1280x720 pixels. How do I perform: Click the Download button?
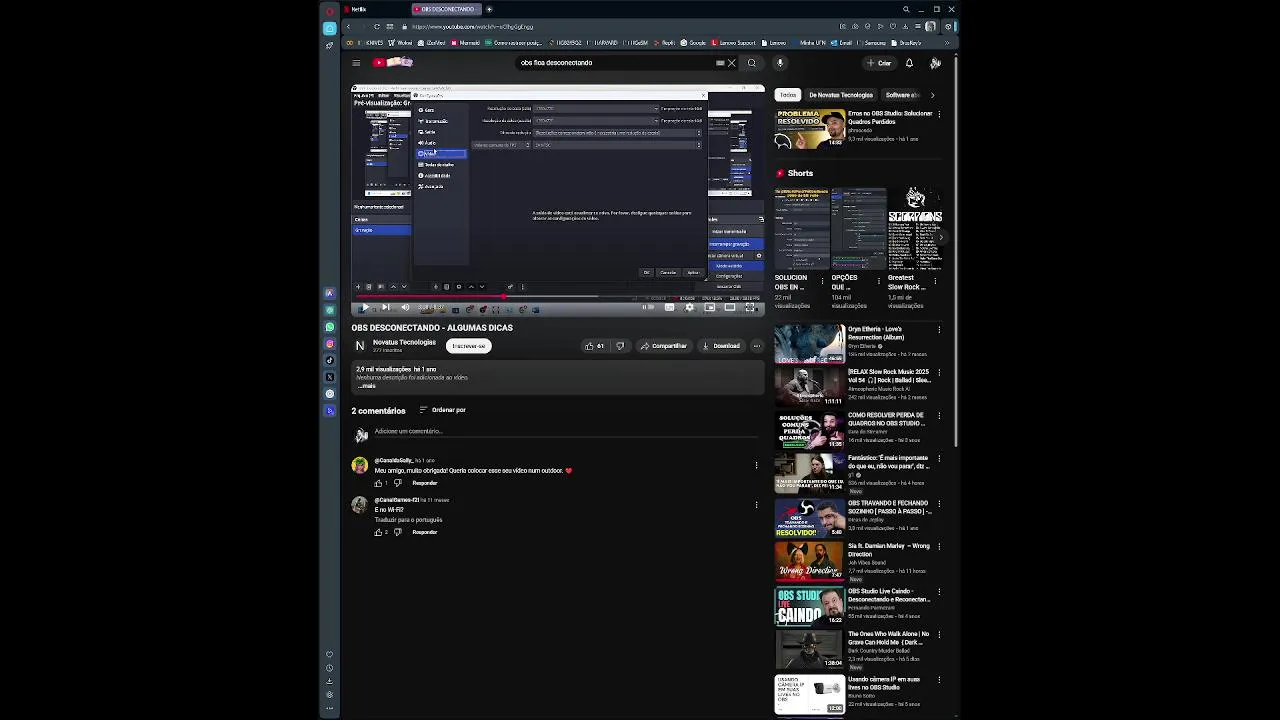coord(721,346)
